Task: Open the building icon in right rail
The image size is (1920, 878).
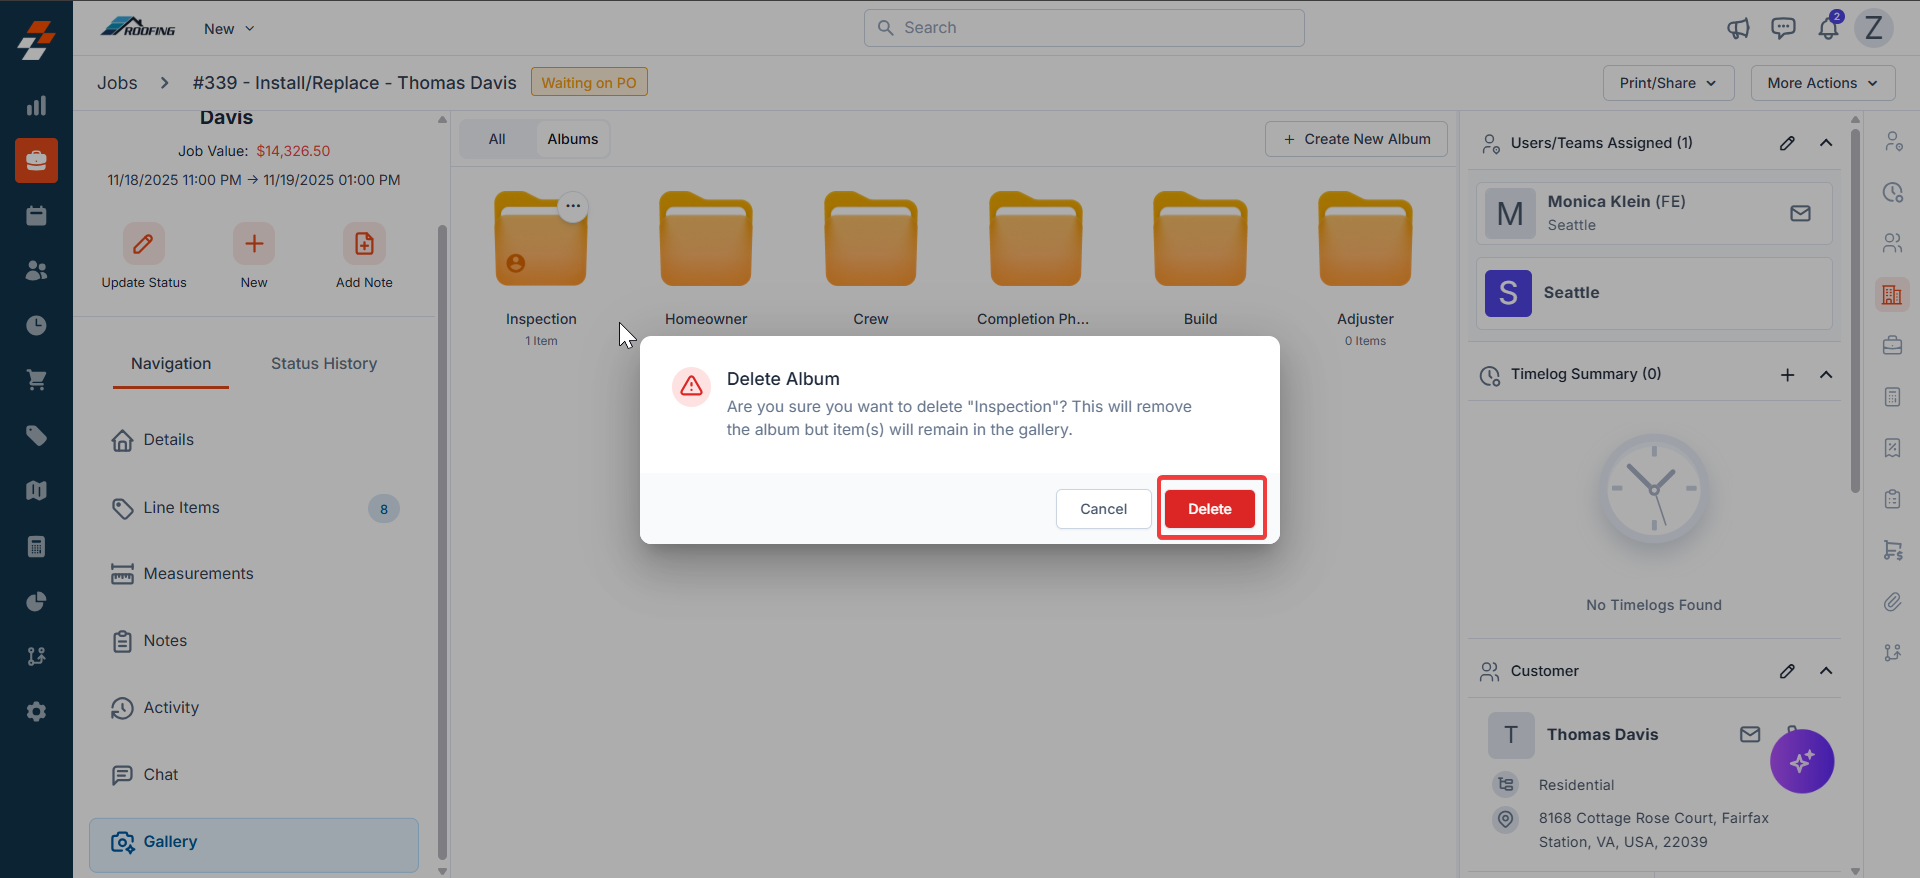Action: pos(1892,295)
